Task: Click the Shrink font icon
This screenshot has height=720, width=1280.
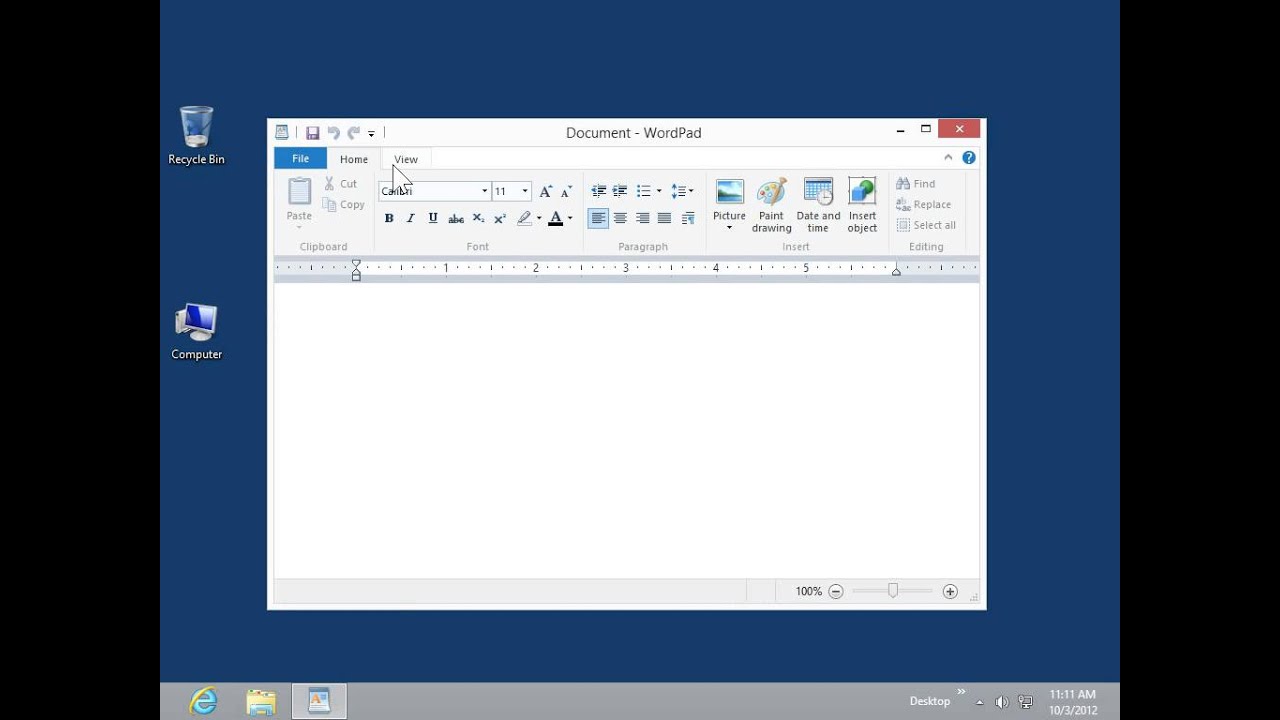Action: (566, 191)
